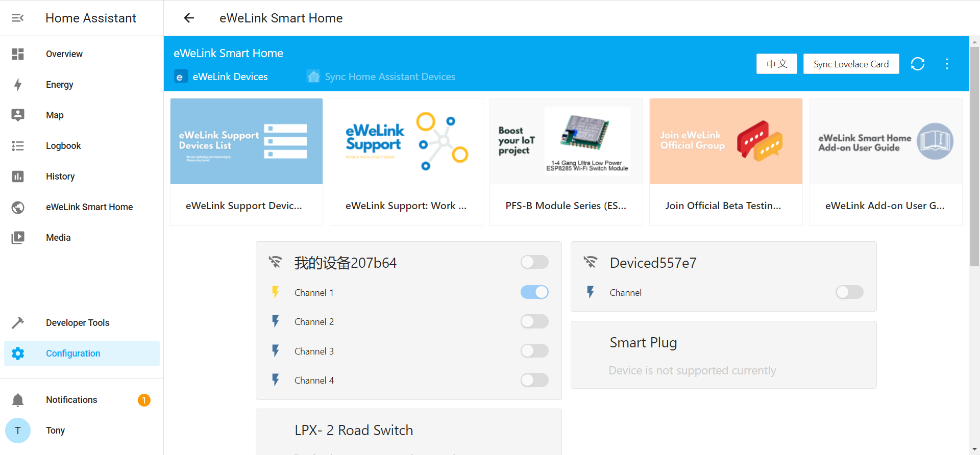This screenshot has width=980, height=455.
Task: Click the eWeLink Devices 'e' logo icon
Action: (x=181, y=77)
